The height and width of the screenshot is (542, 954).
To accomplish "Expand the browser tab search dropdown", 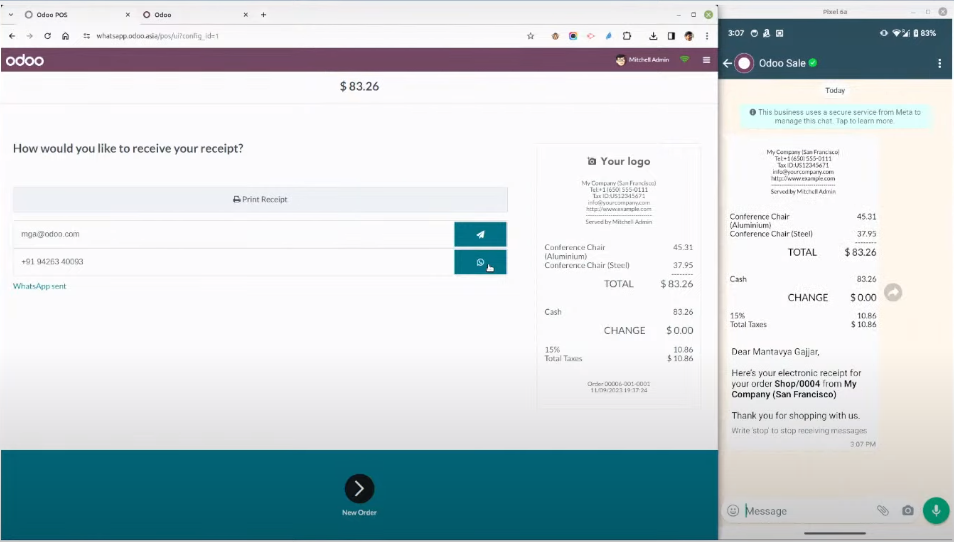I will (10, 15).
